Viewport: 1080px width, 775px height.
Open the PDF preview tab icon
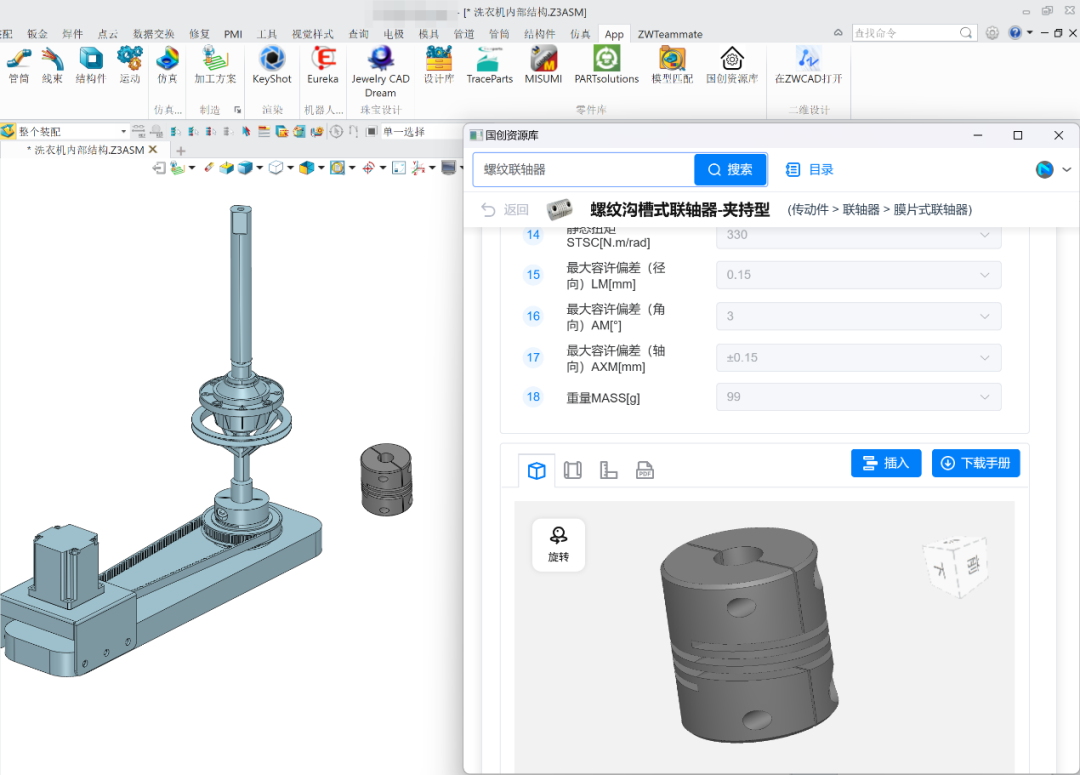[x=645, y=471]
